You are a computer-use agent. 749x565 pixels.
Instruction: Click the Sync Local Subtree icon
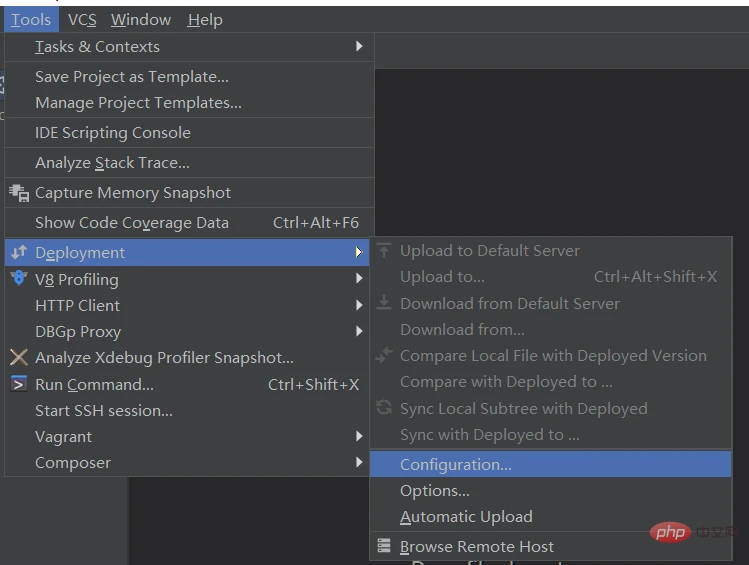point(384,408)
